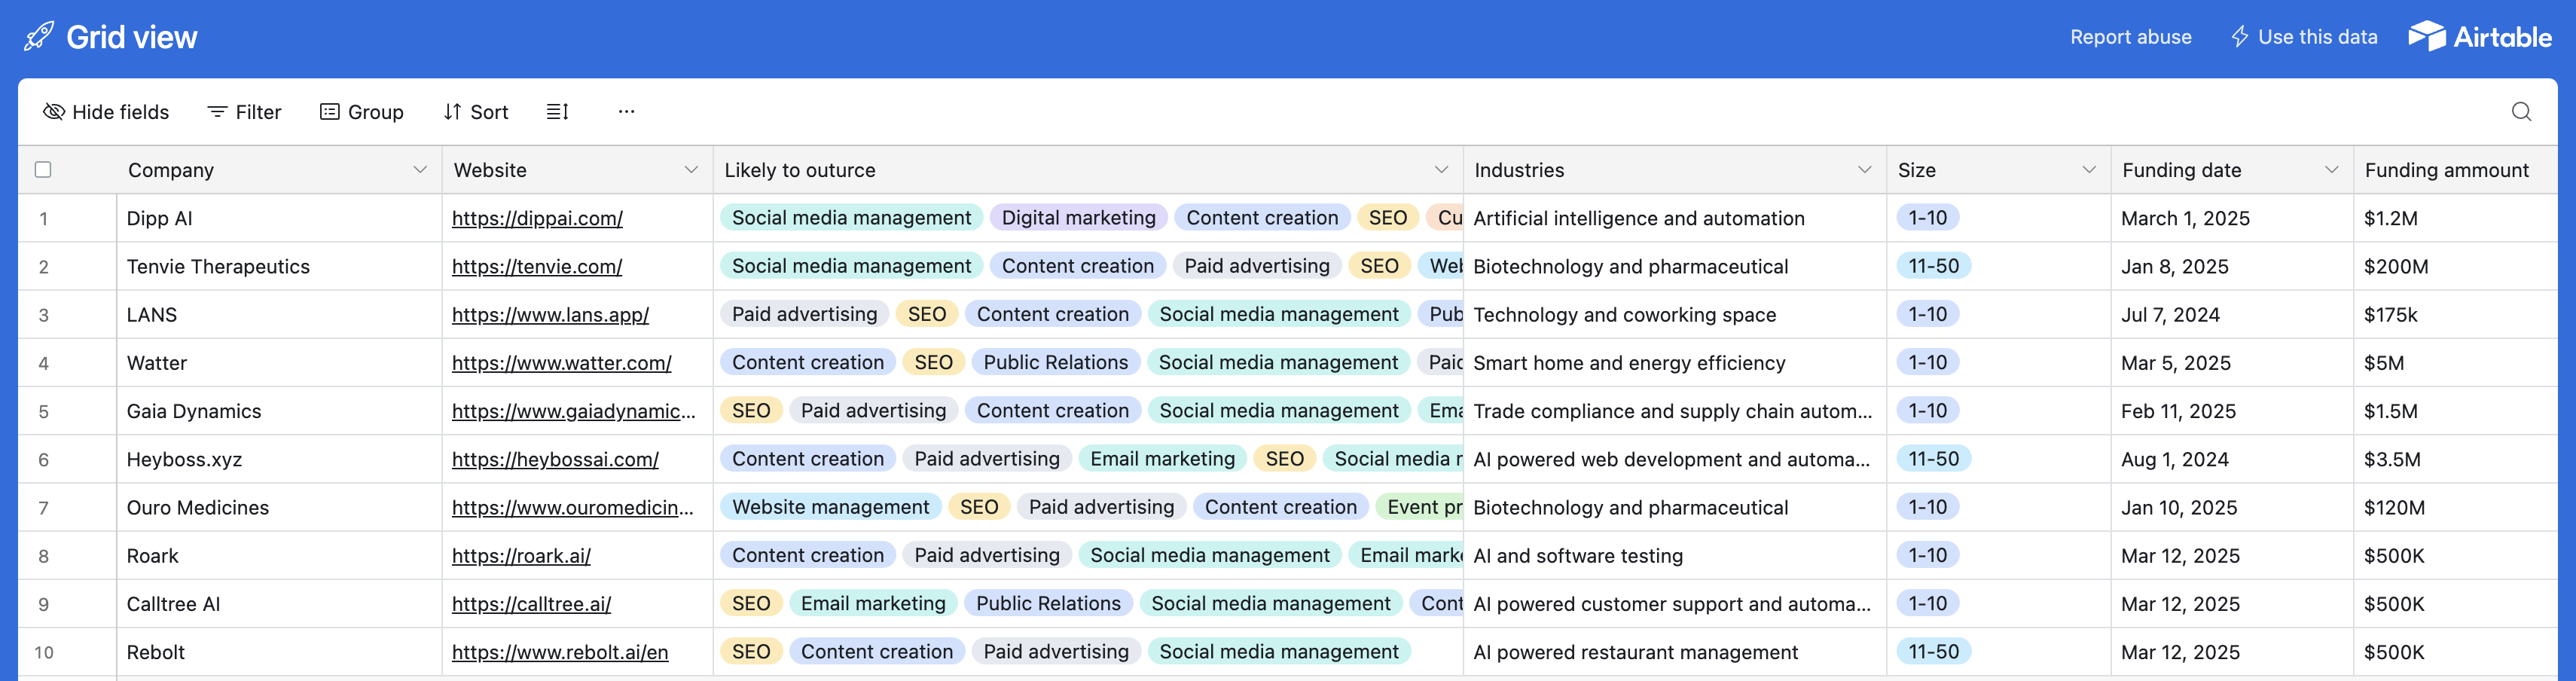
Task: Open the https://www.lans.app/ link
Action: click(550, 315)
